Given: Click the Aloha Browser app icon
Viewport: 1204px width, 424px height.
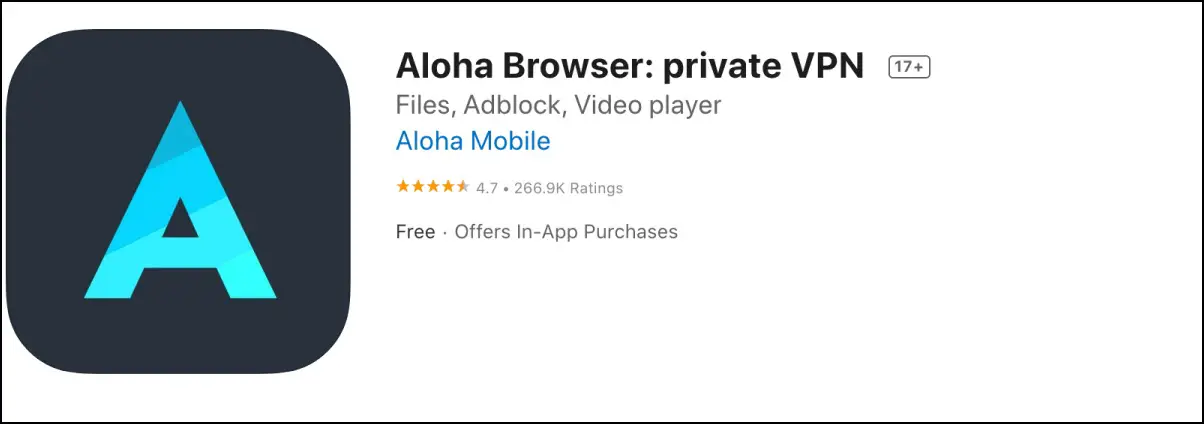Looking at the screenshot, I should [178, 202].
